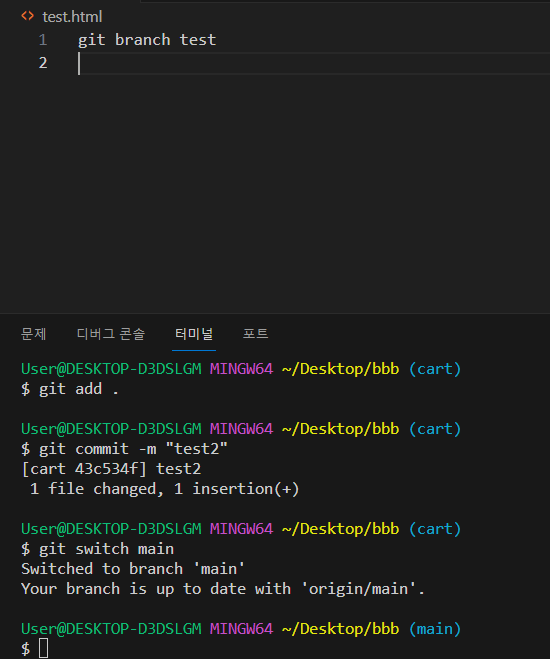Click the terminal cursor at the last prompt
Viewport: 550px width, 659px height.
pos(44,648)
